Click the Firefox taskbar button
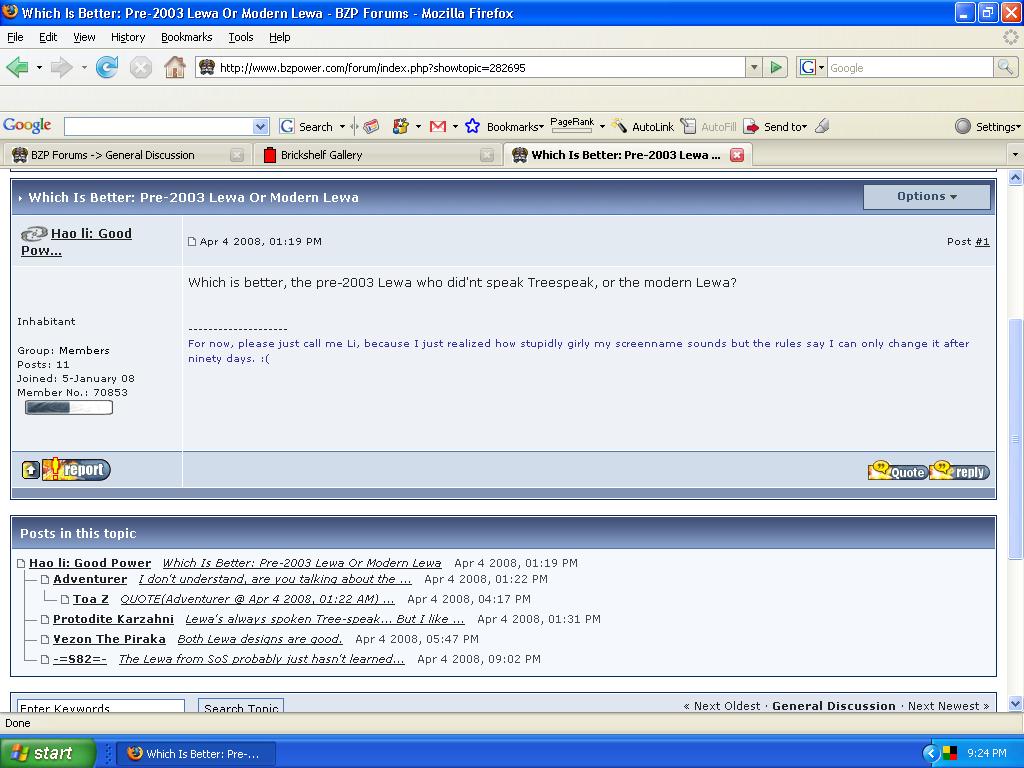 pos(196,754)
